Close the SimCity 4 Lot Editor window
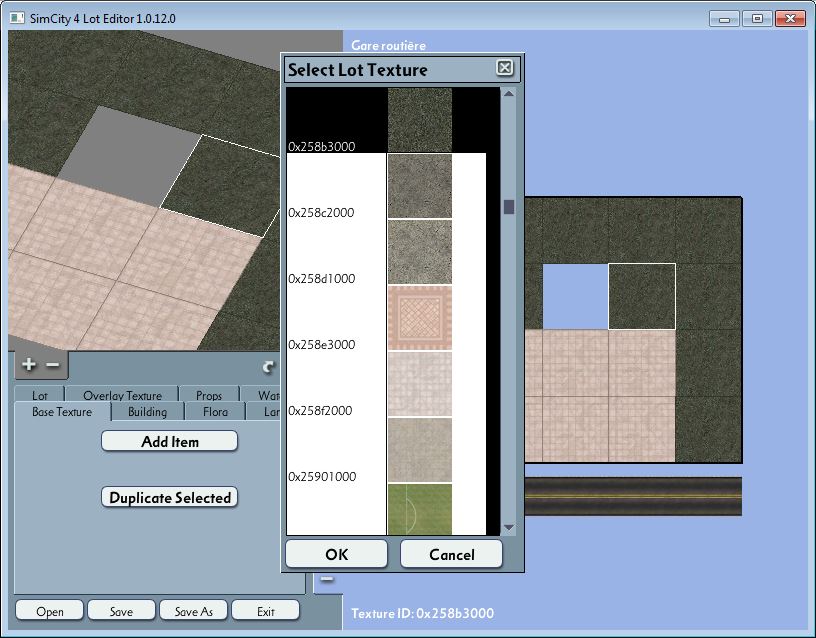The width and height of the screenshot is (816, 638). [790, 19]
